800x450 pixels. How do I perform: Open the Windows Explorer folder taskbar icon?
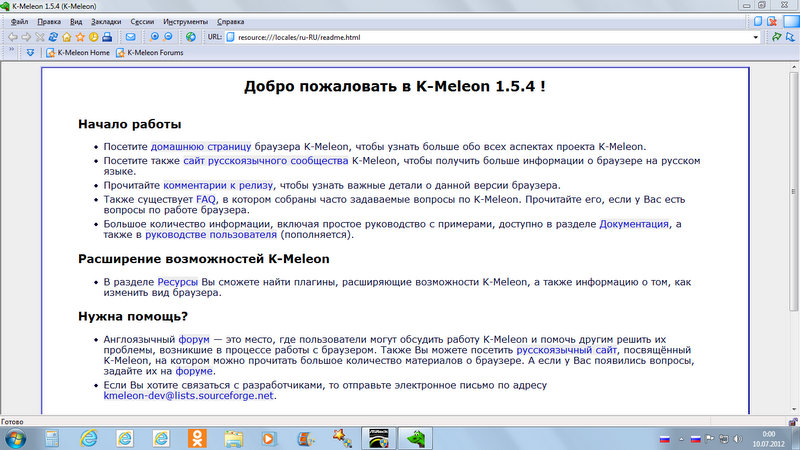[233, 438]
